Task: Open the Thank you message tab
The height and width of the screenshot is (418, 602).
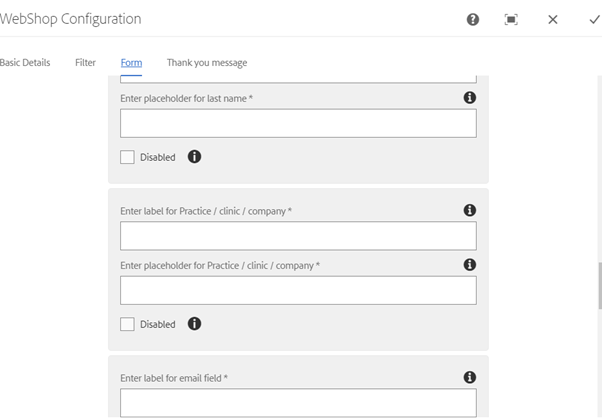Action: coord(207,63)
